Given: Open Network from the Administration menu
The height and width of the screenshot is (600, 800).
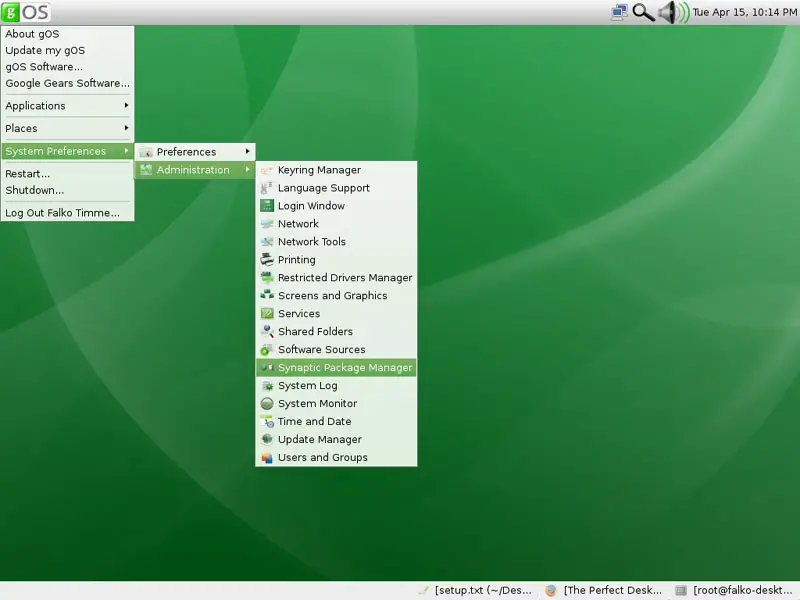Looking at the screenshot, I should point(336,223).
